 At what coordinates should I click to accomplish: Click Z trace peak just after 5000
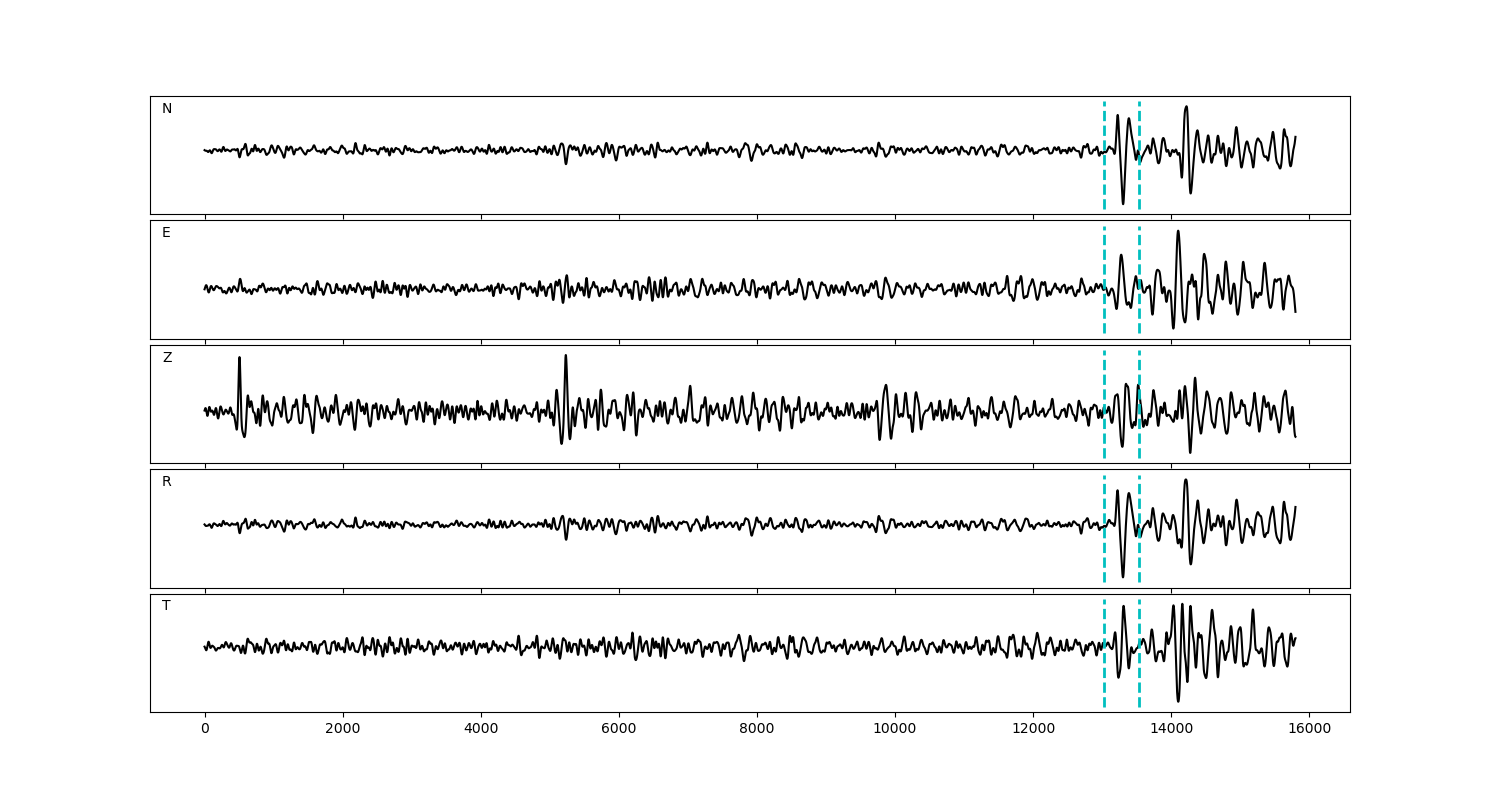pyautogui.click(x=565, y=358)
